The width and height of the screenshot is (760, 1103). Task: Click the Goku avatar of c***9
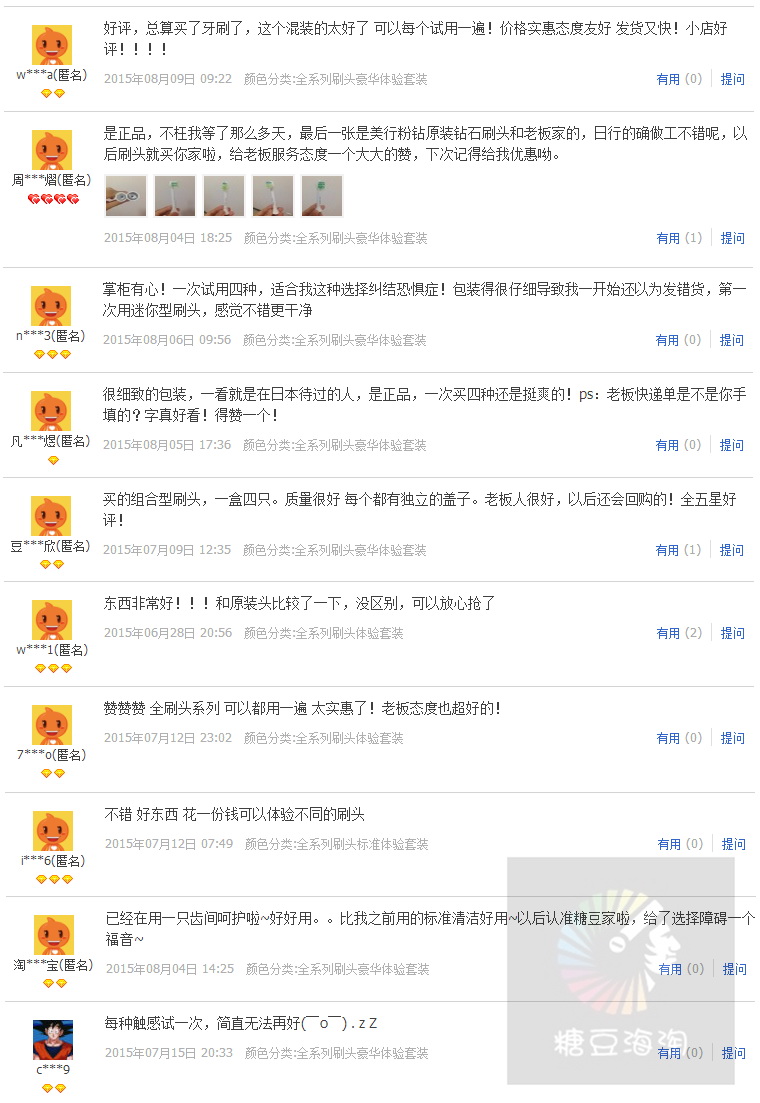point(53,1040)
